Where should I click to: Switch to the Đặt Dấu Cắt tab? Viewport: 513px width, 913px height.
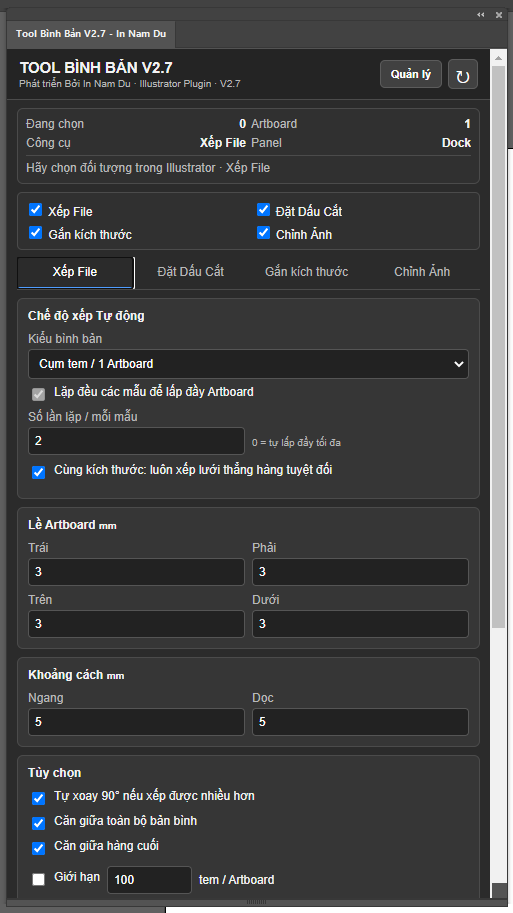[x=190, y=272]
